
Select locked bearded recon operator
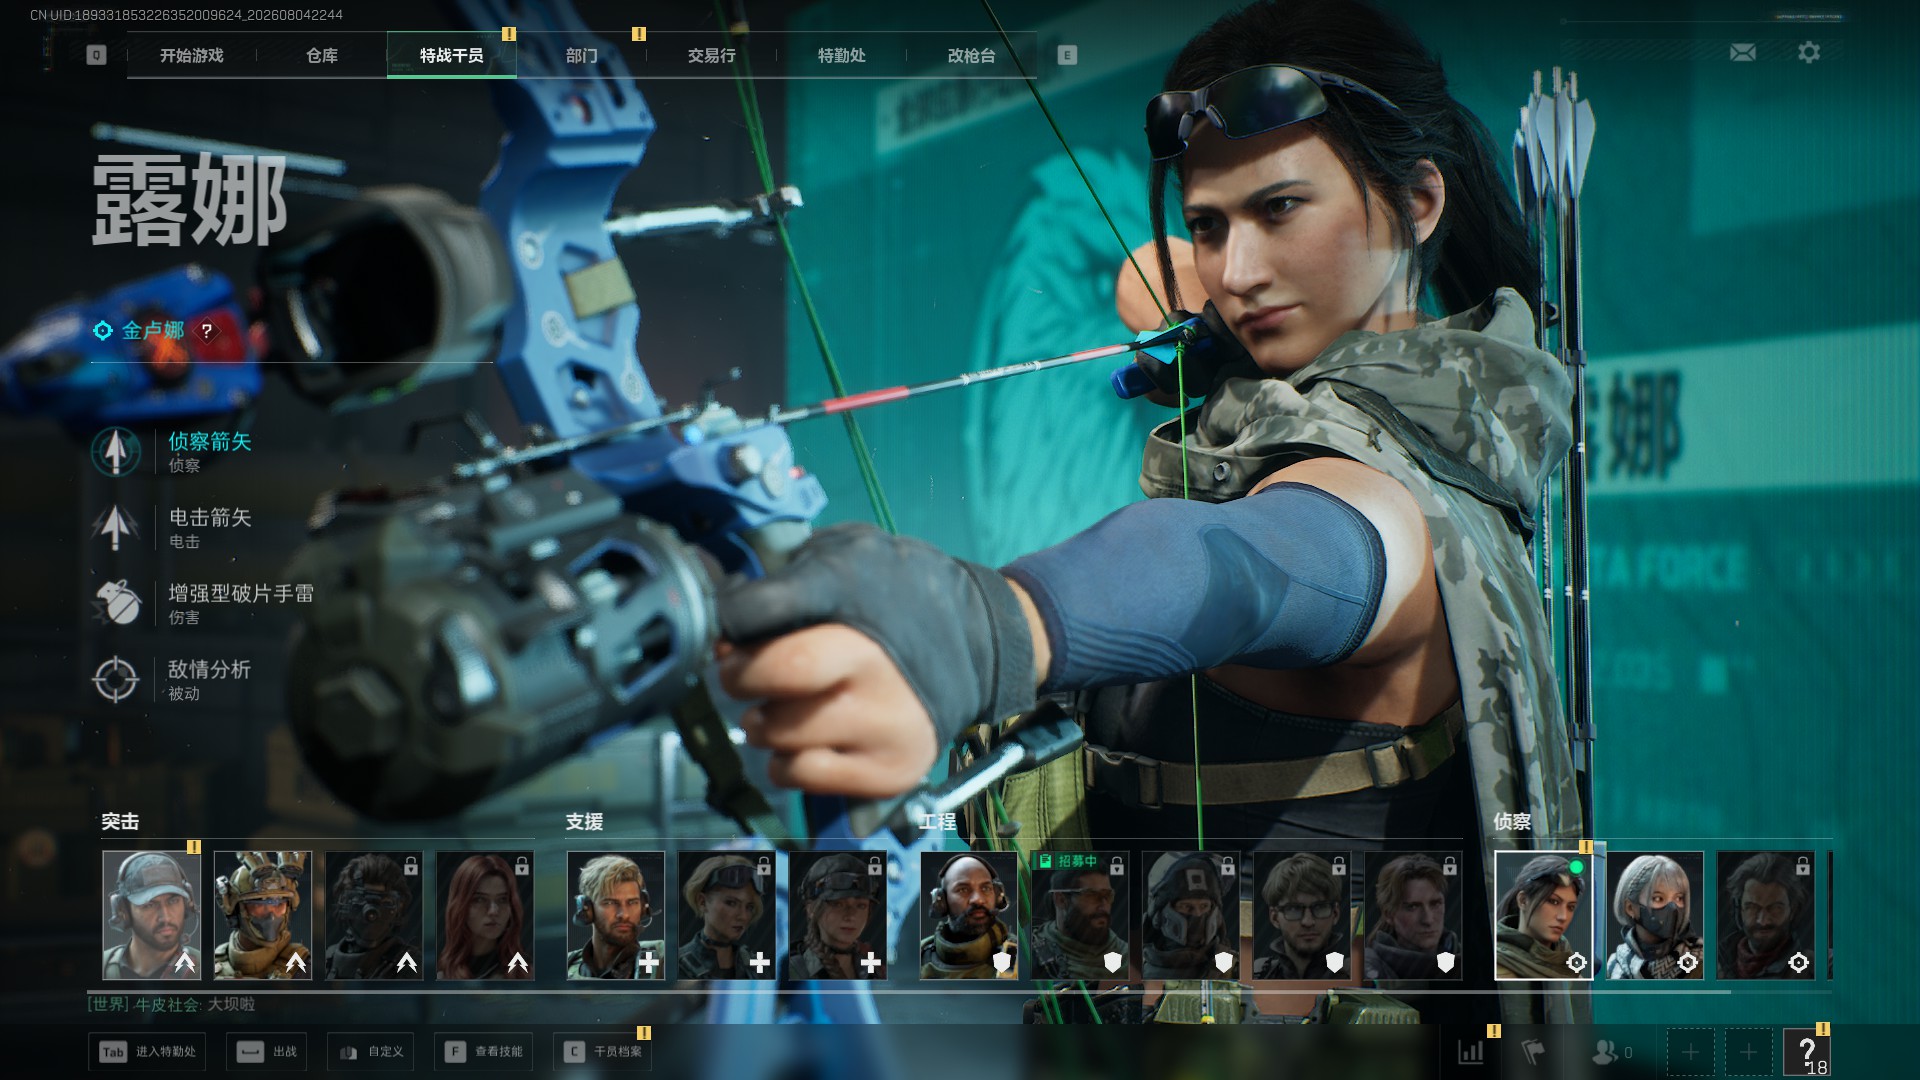(x=1766, y=915)
